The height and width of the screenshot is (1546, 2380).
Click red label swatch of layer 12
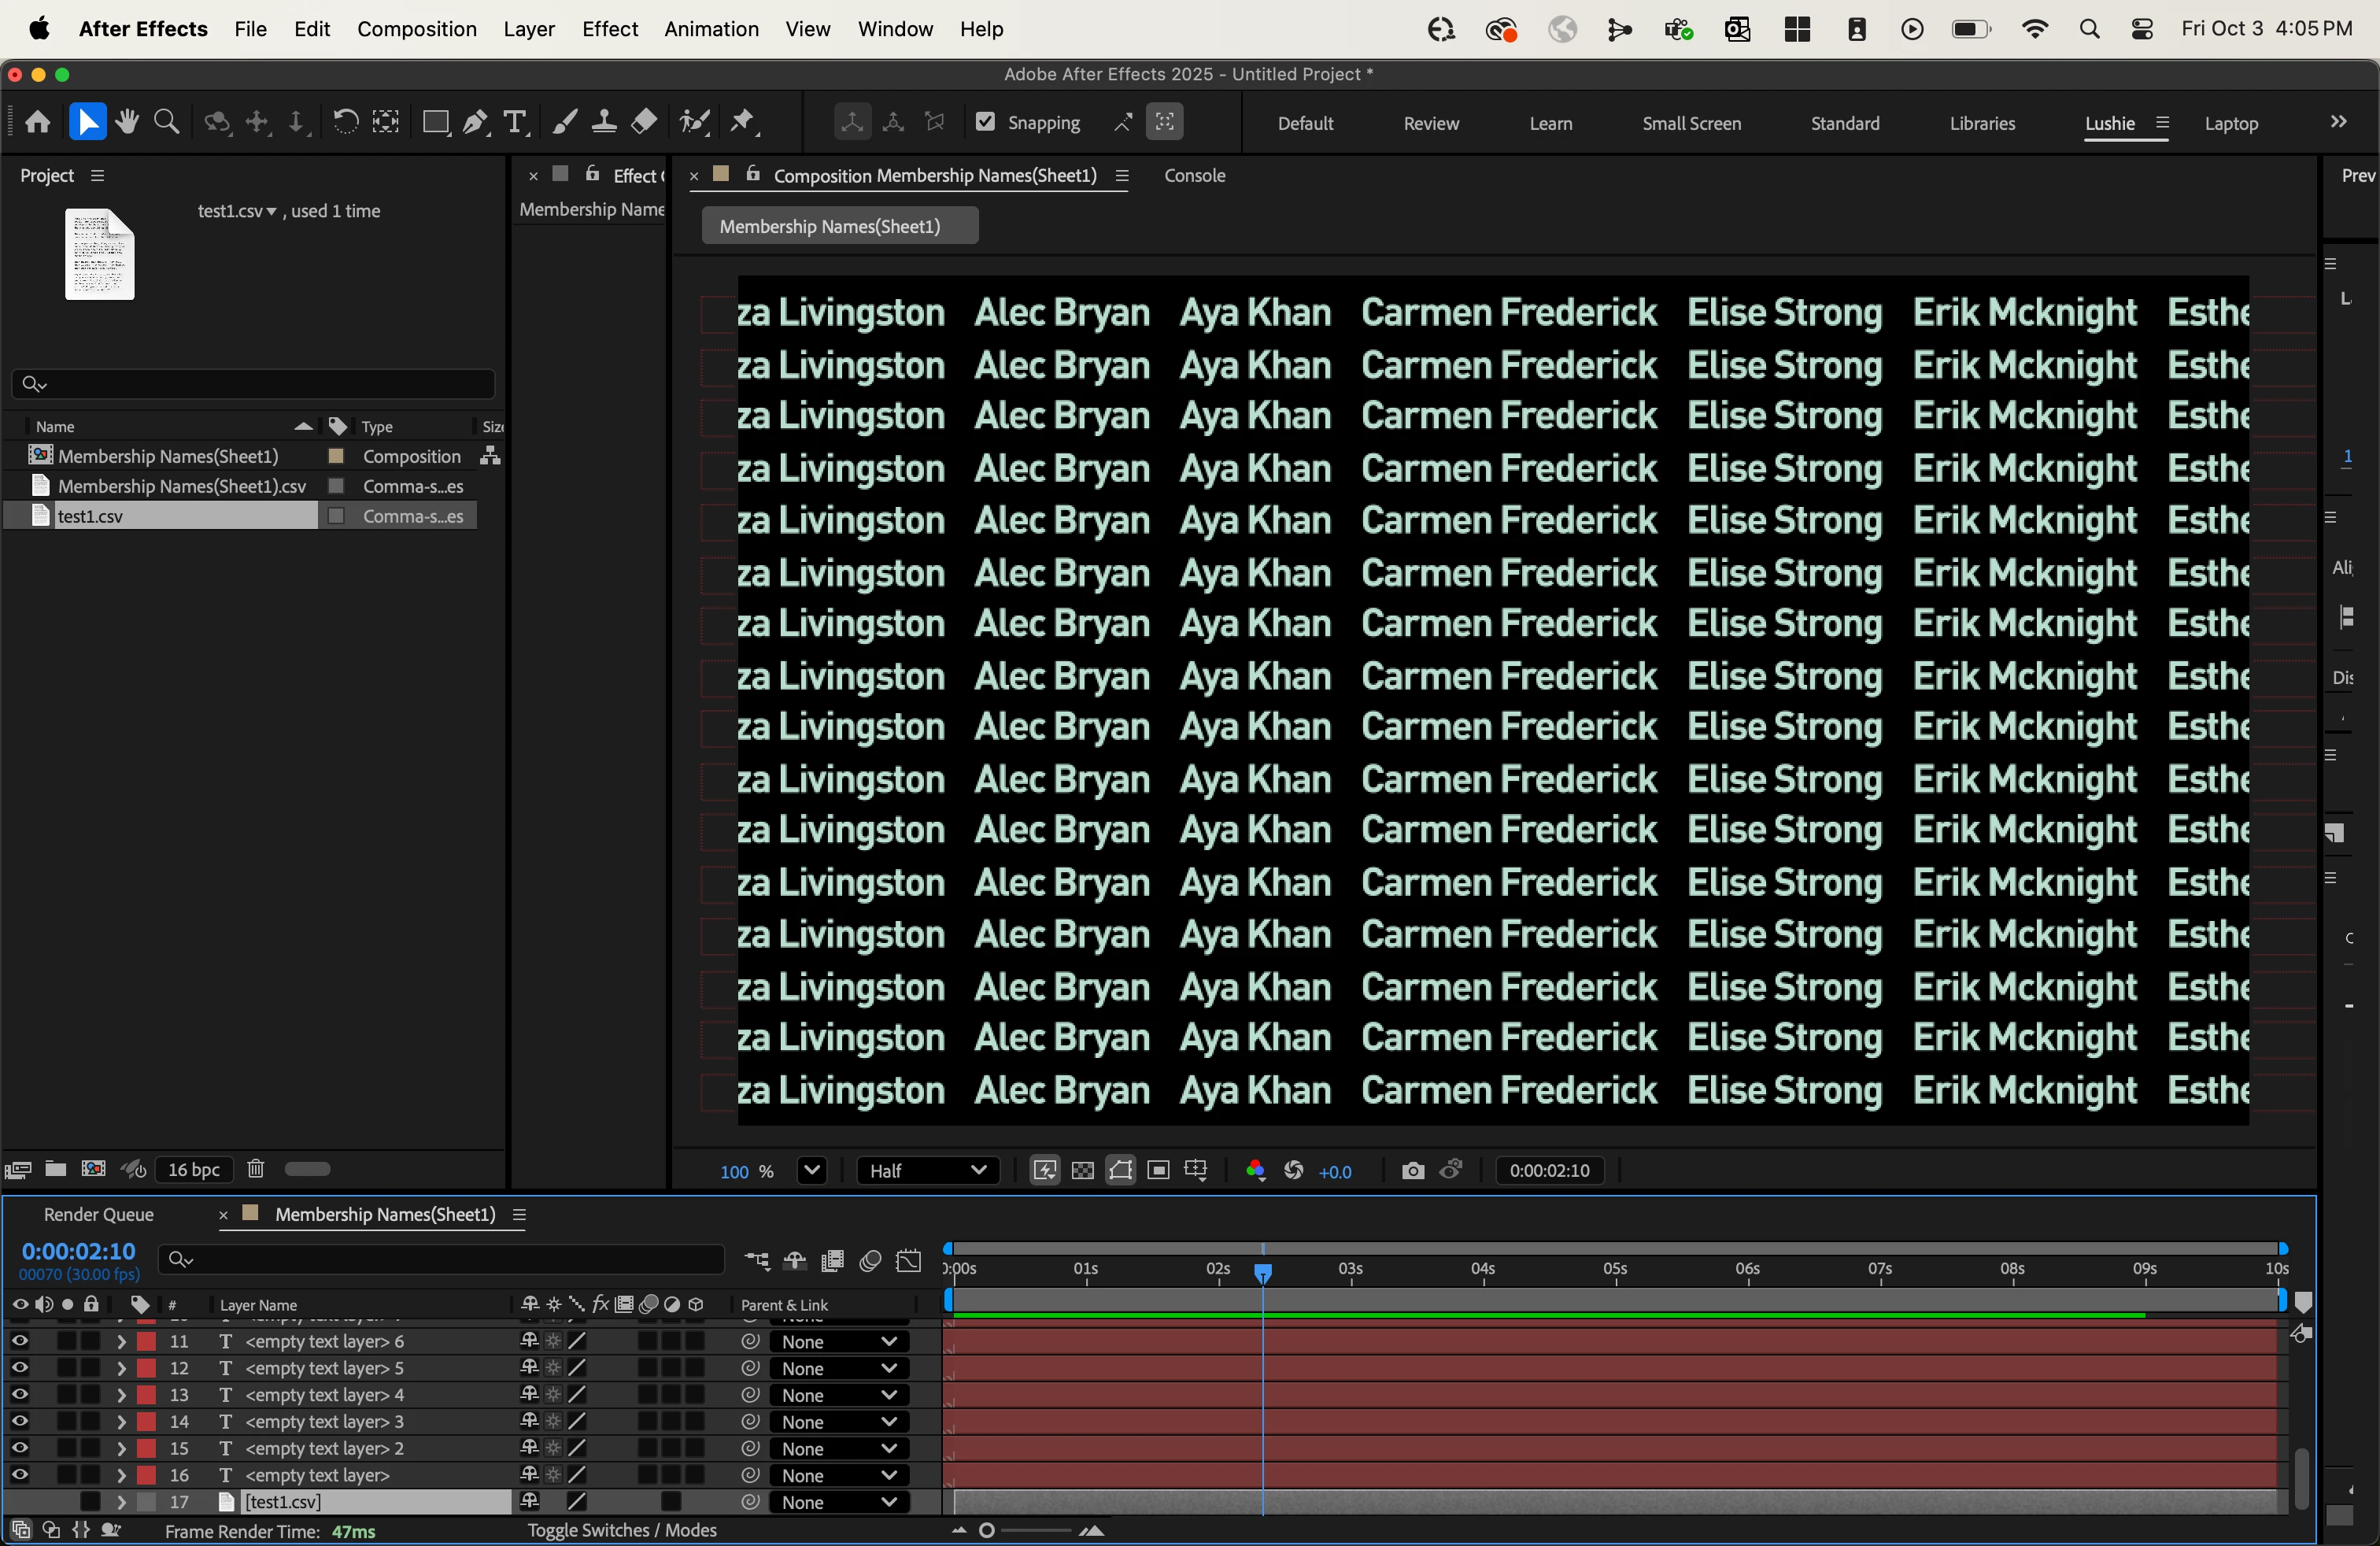pos(147,1368)
